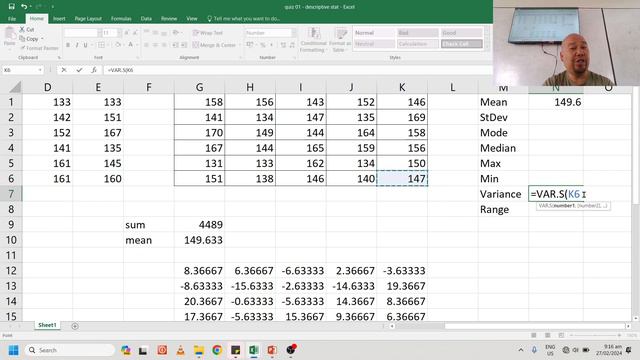The width and height of the screenshot is (640, 360).
Task: Add a new sheet with the plus icon
Action: coord(75,326)
